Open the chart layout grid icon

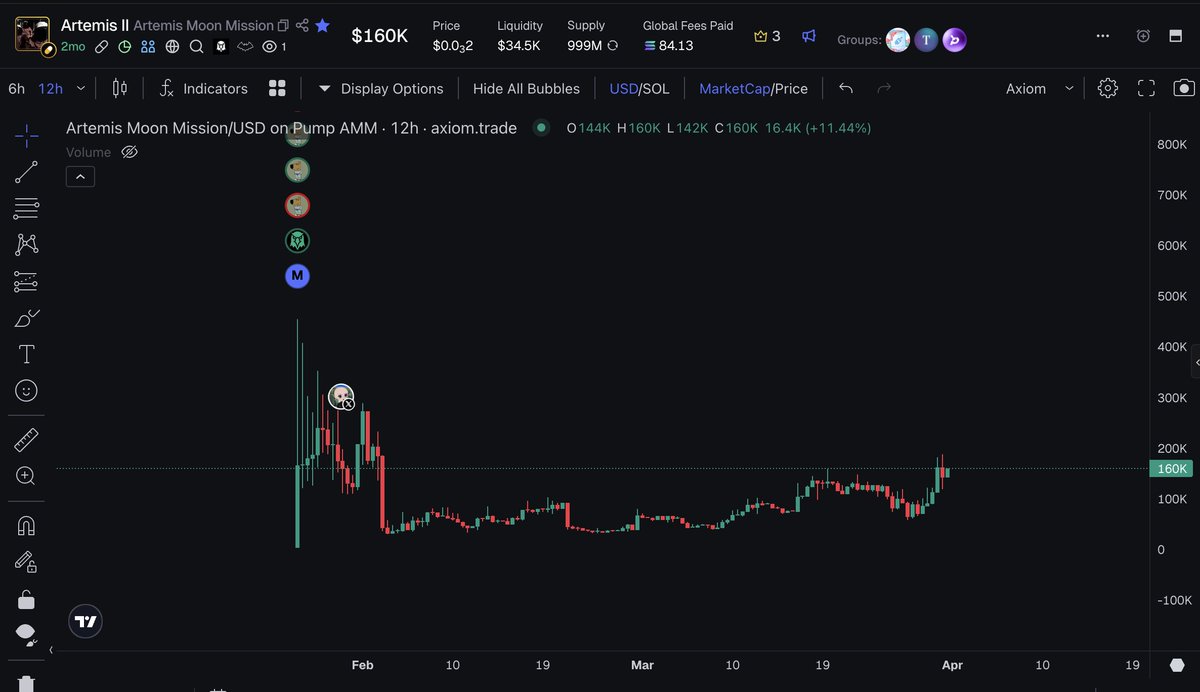click(x=277, y=88)
